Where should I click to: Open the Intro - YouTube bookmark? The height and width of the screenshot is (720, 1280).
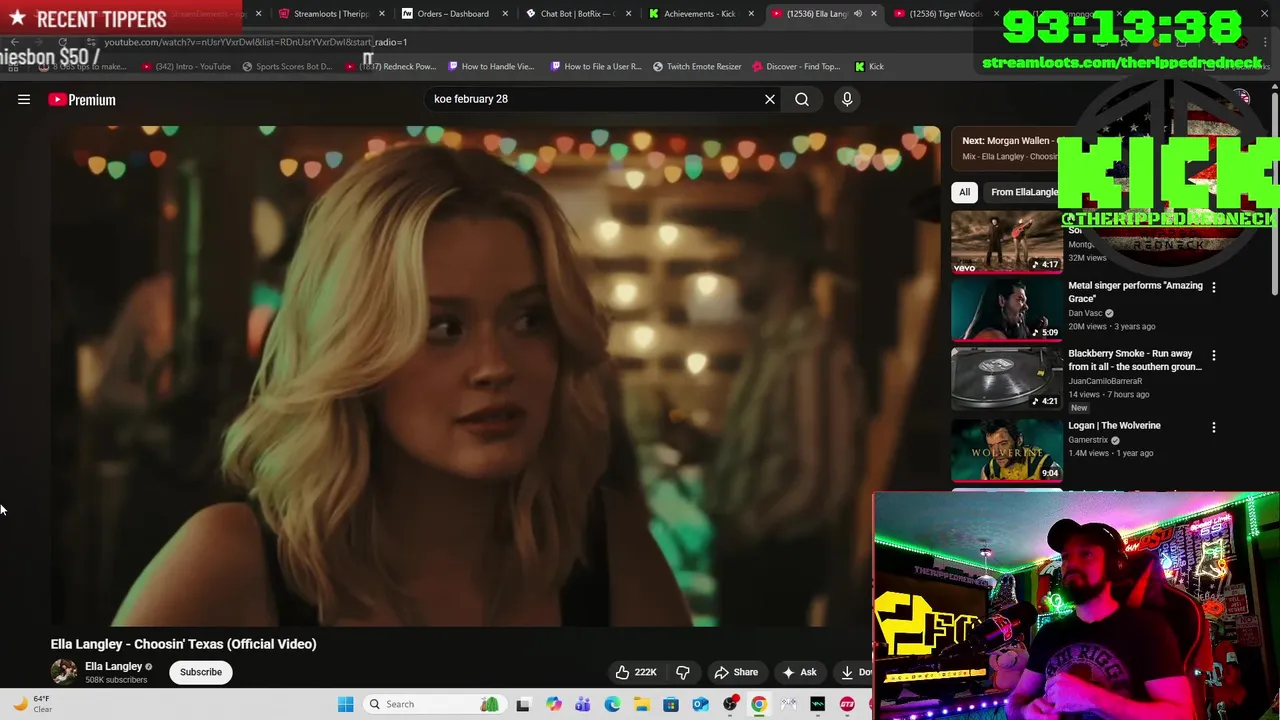(186, 67)
